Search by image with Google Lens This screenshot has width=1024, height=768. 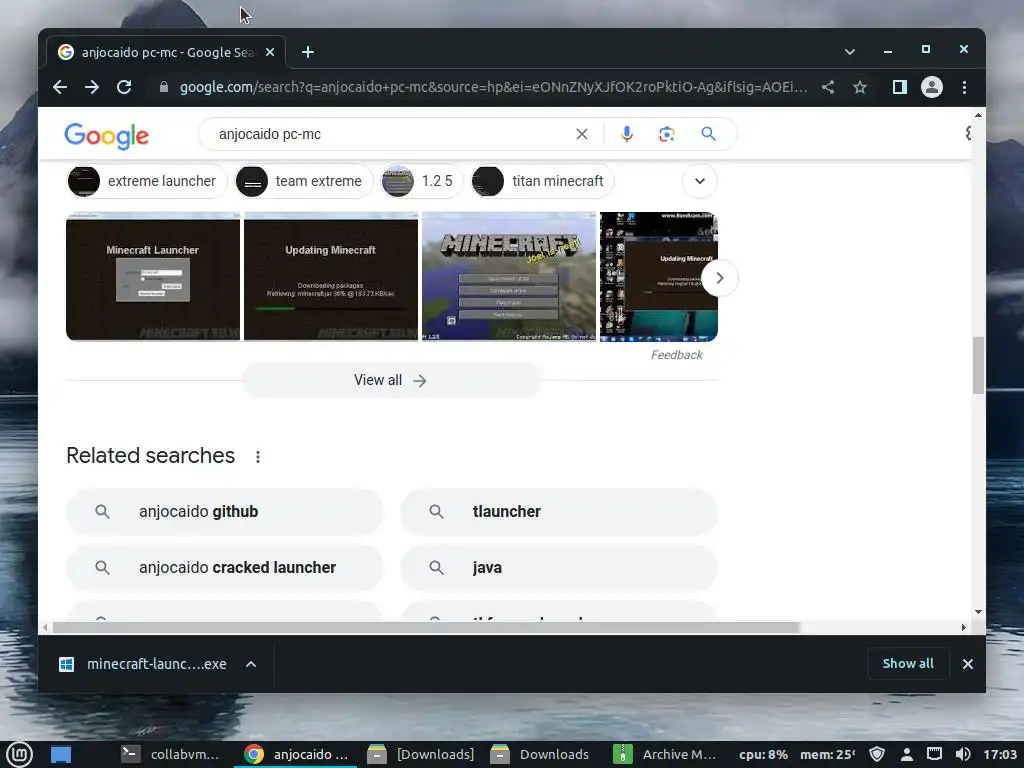pos(666,134)
